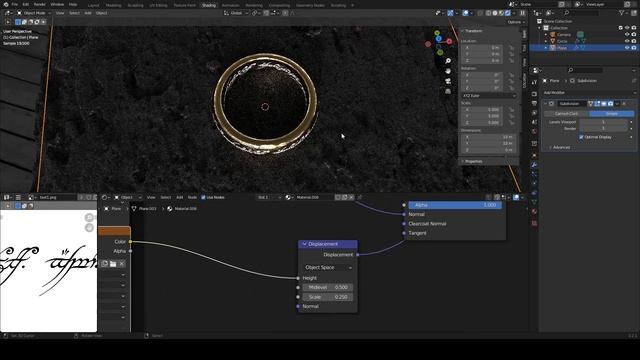Adjust Levels Viewport value field
Screen dimensions: 640x360
tap(603, 122)
